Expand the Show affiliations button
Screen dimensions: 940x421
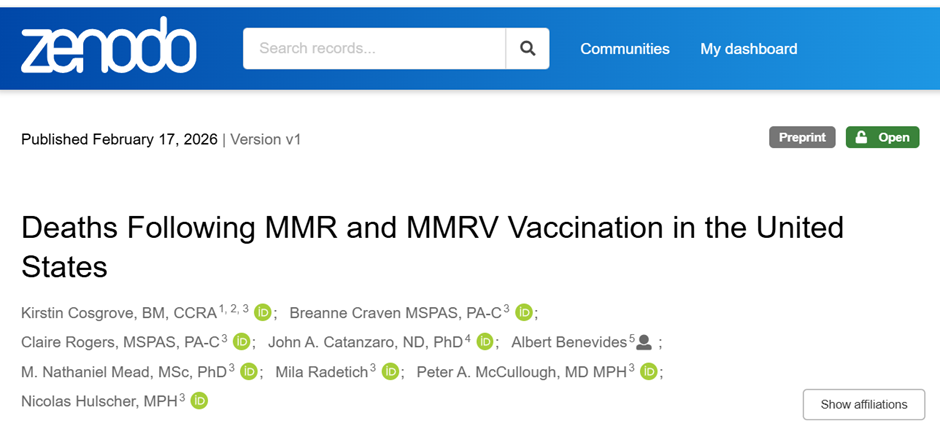point(864,404)
